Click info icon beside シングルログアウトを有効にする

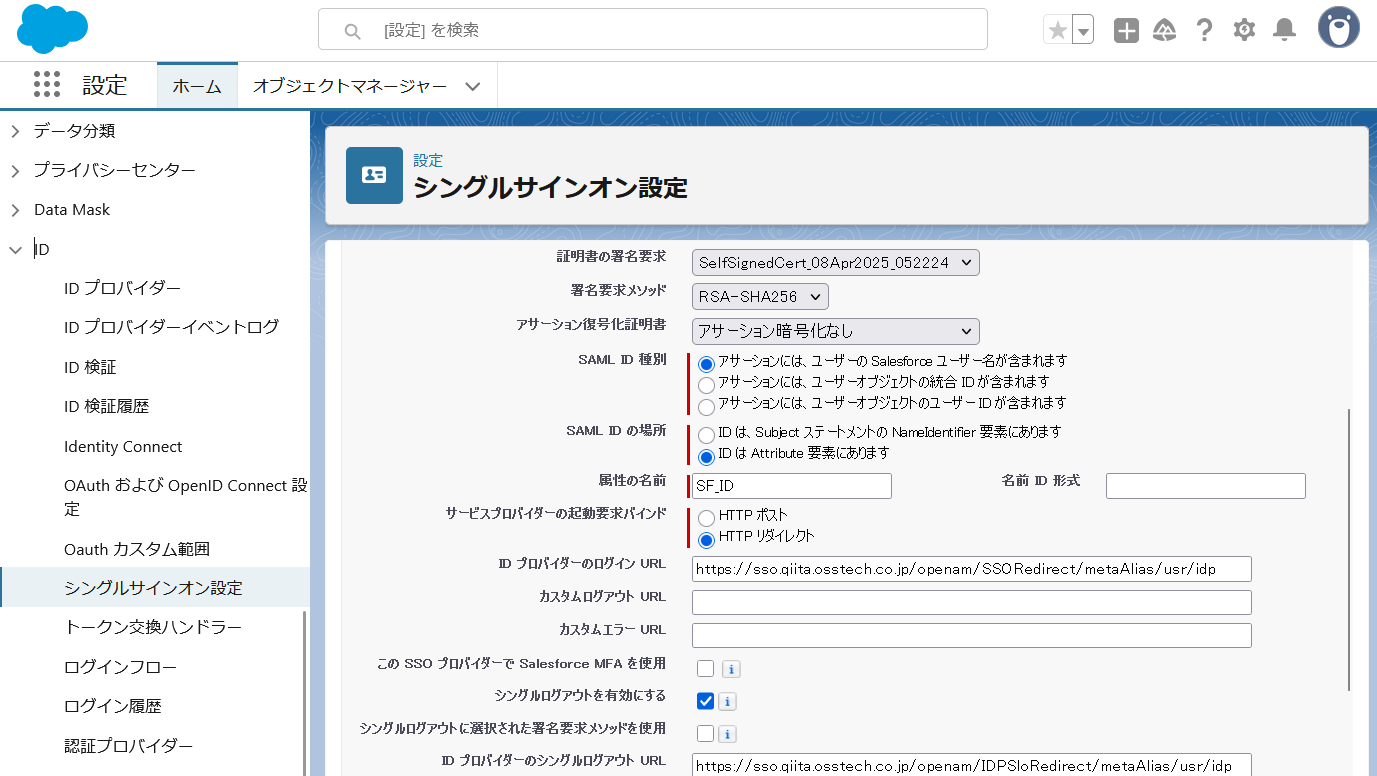coord(727,701)
